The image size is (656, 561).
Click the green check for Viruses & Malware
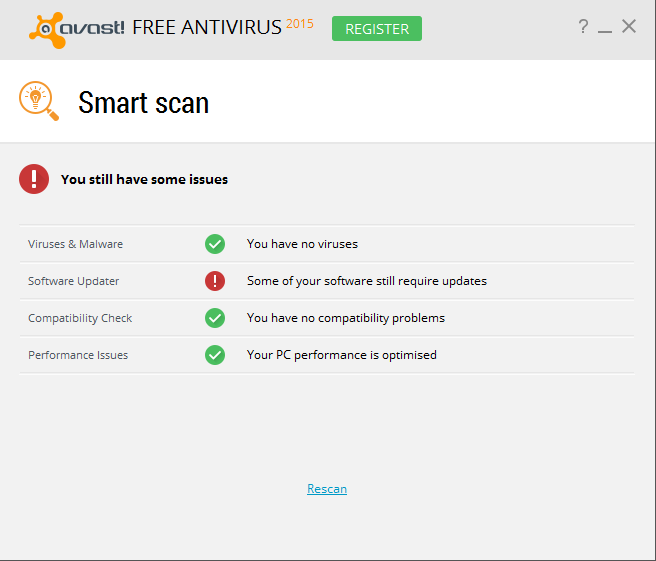215,244
